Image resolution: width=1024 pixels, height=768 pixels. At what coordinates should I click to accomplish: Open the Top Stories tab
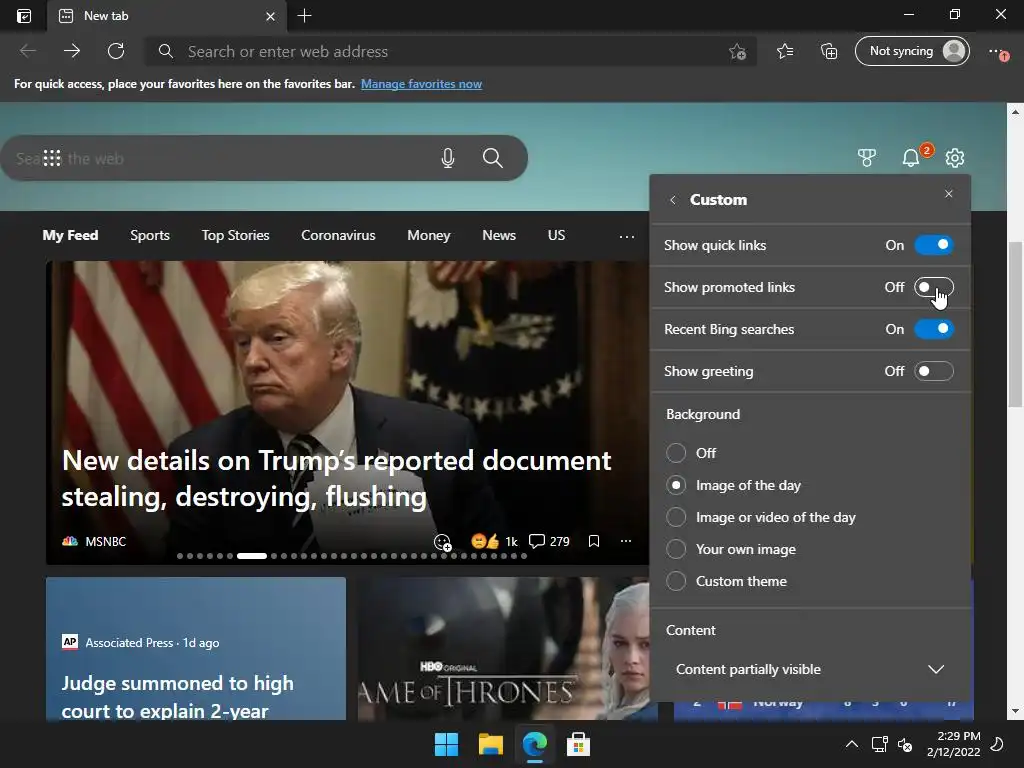[235, 235]
